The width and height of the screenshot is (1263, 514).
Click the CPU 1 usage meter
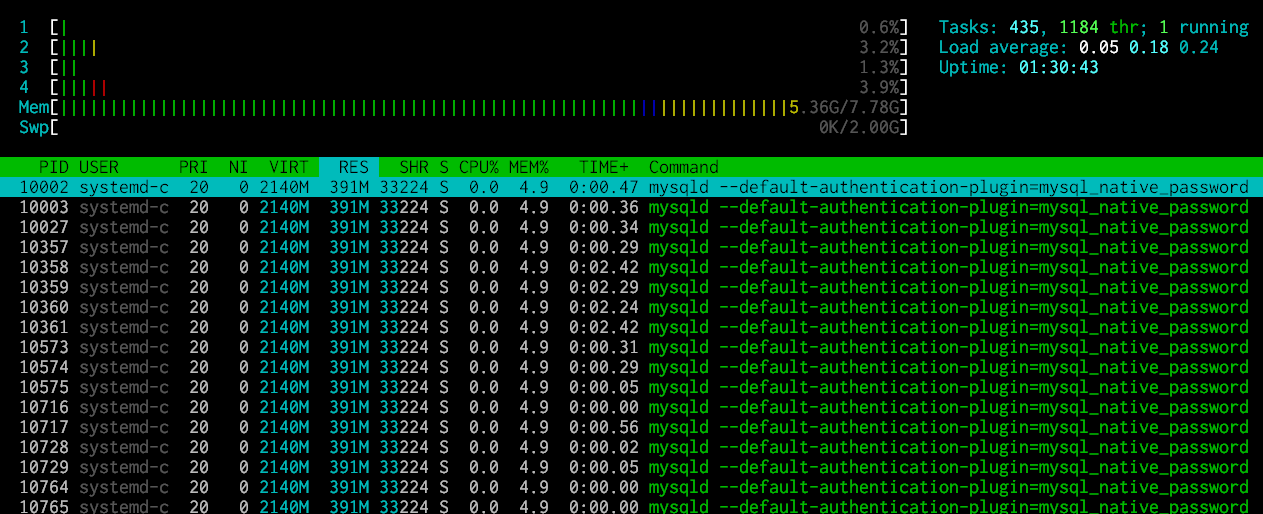[464, 27]
